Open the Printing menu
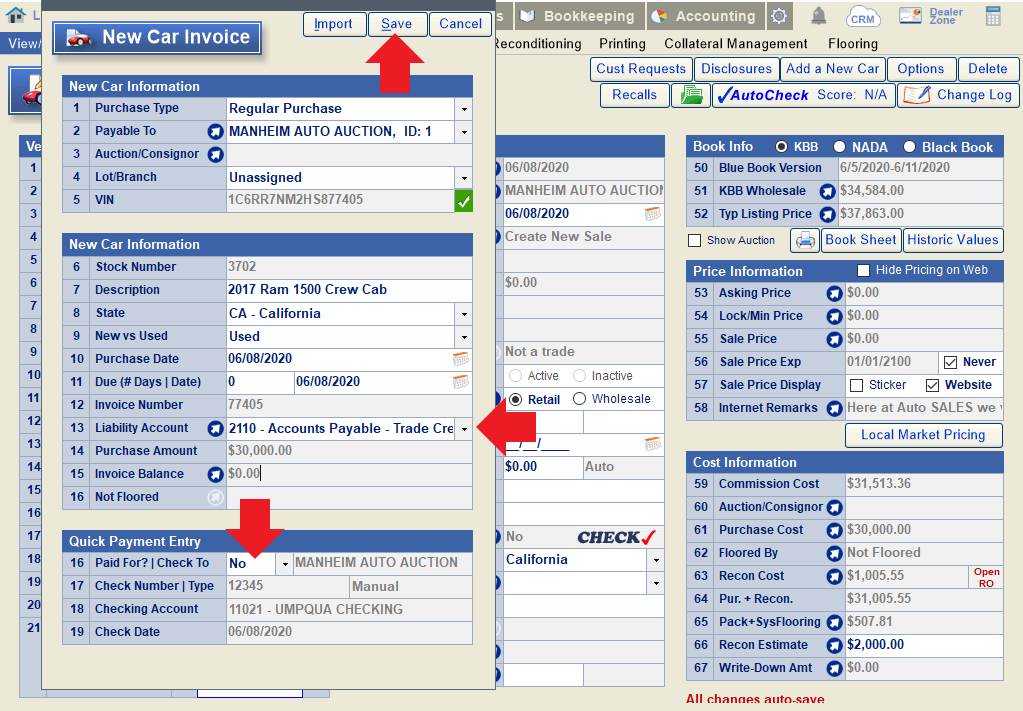 coord(622,44)
